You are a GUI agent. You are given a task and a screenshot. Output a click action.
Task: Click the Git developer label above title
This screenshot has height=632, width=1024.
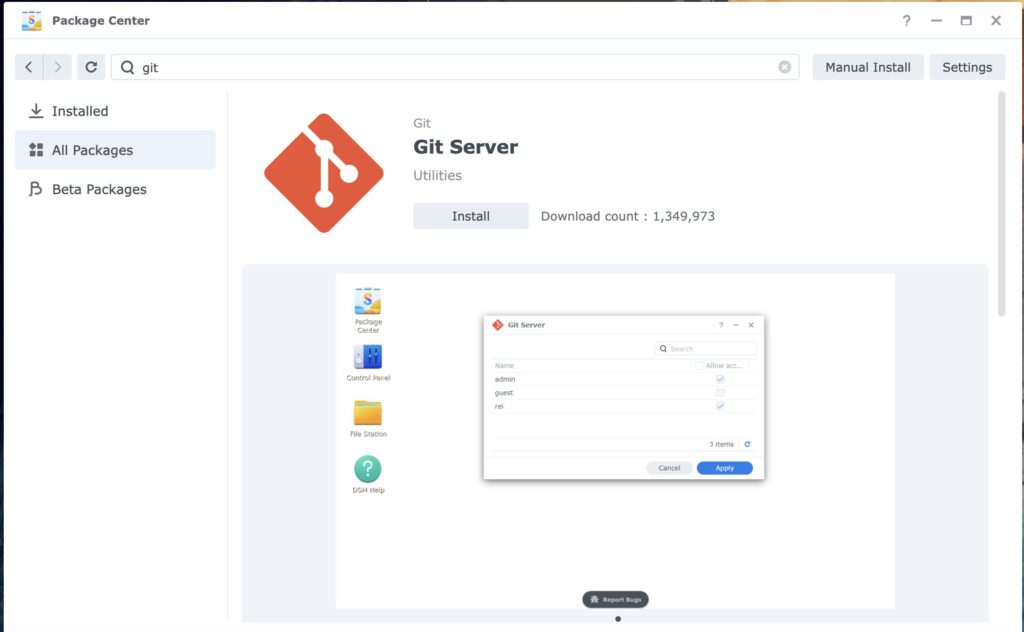point(422,123)
